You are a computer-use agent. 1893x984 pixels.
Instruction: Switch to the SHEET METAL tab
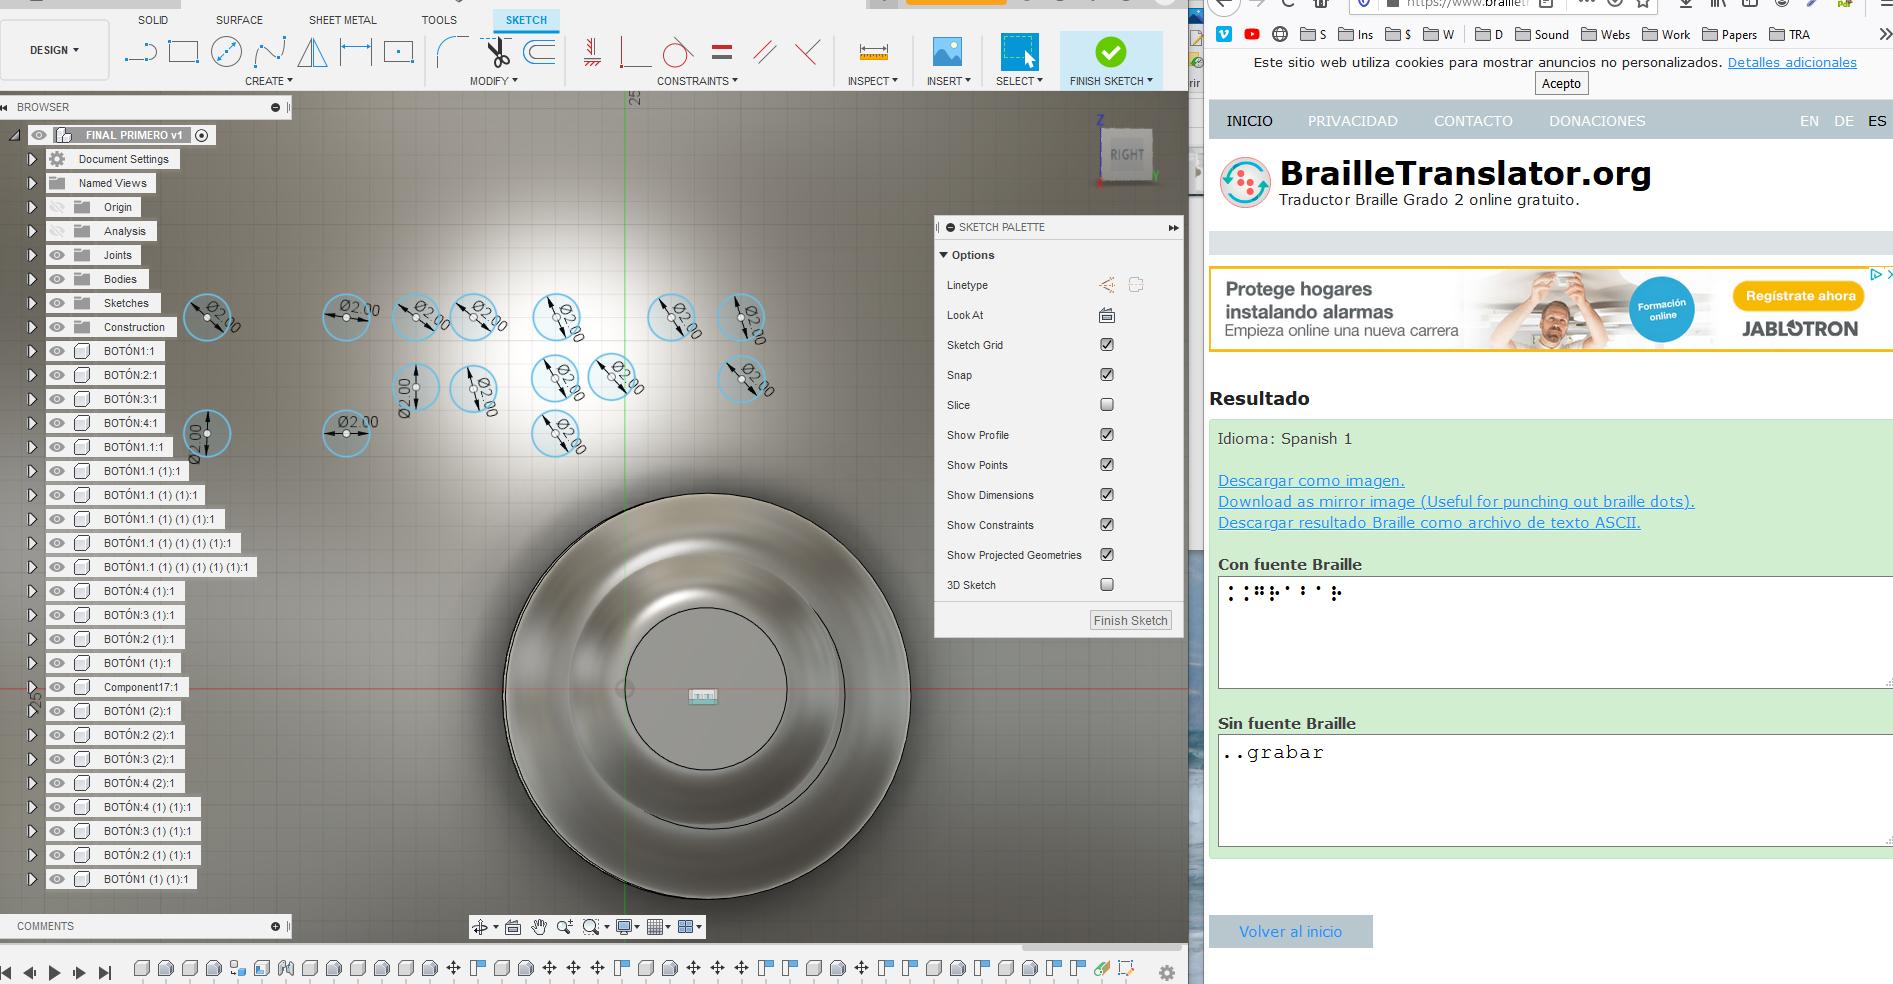pyautogui.click(x=342, y=20)
